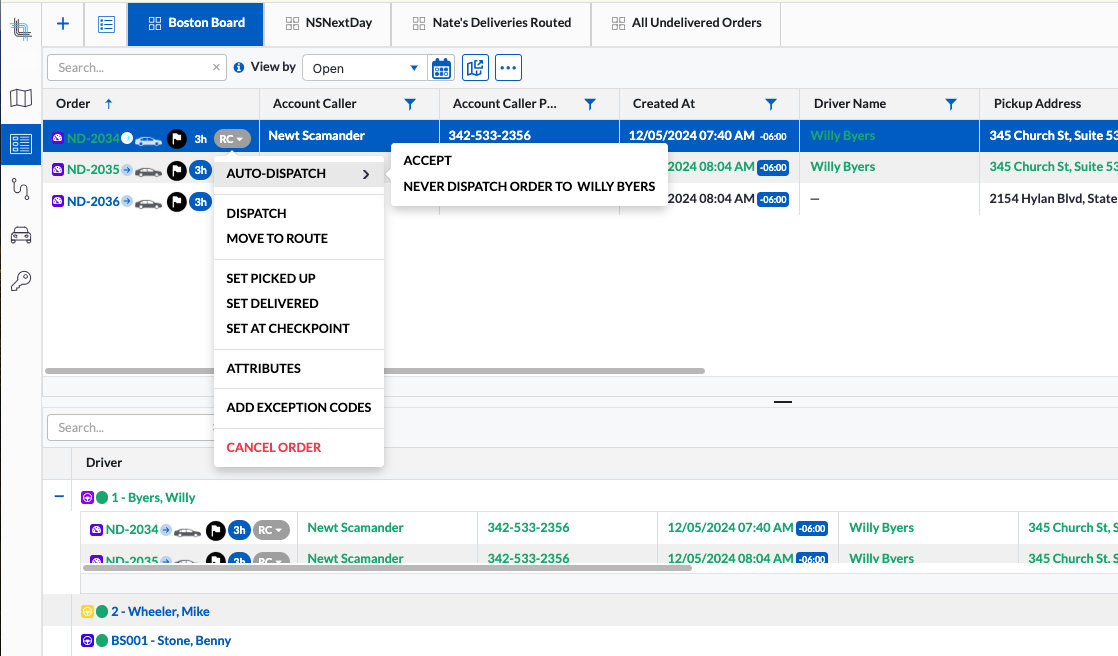Select SET DELIVERED option

tap(272, 304)
